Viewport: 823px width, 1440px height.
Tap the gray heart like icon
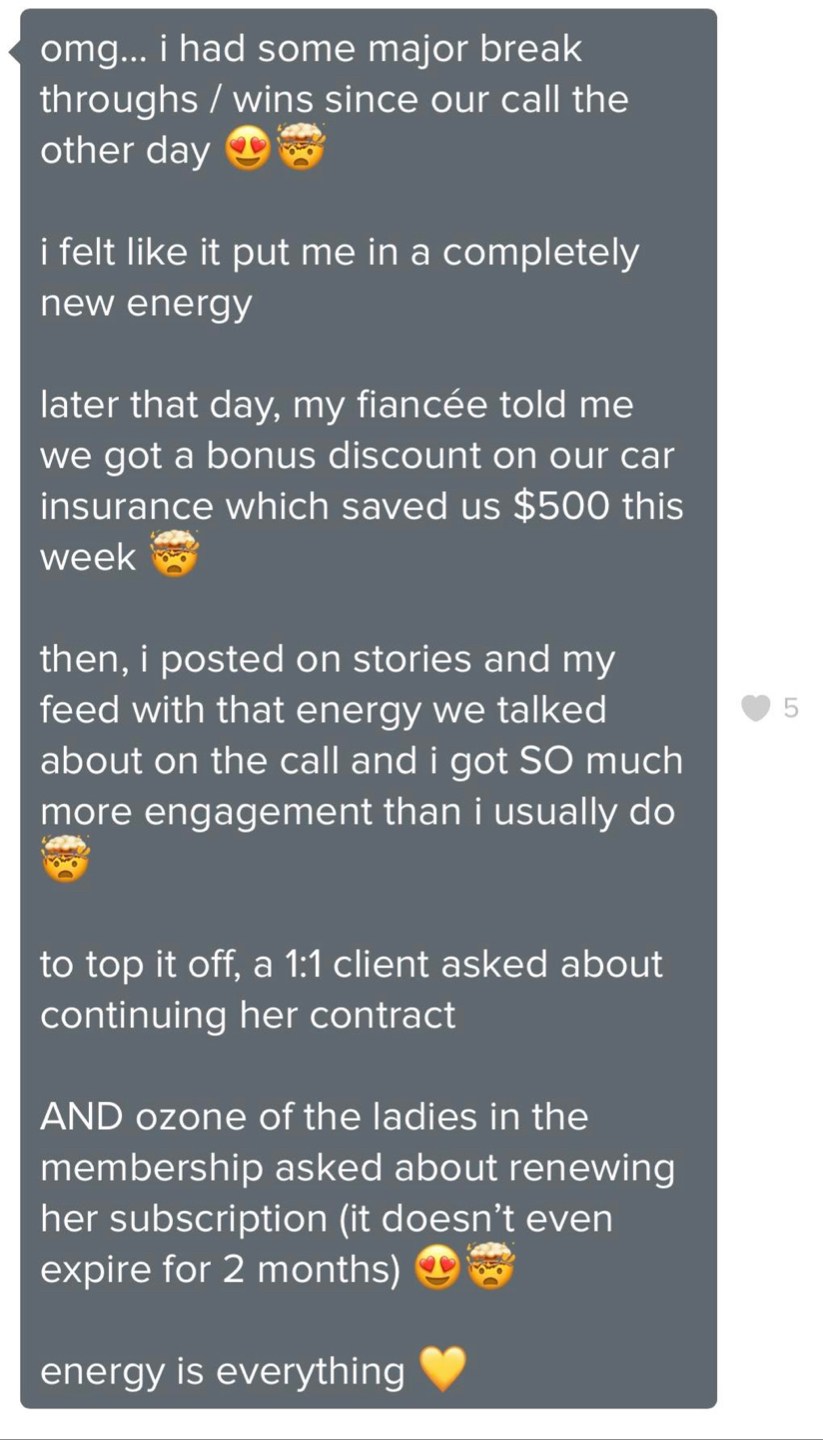point(757,709)
